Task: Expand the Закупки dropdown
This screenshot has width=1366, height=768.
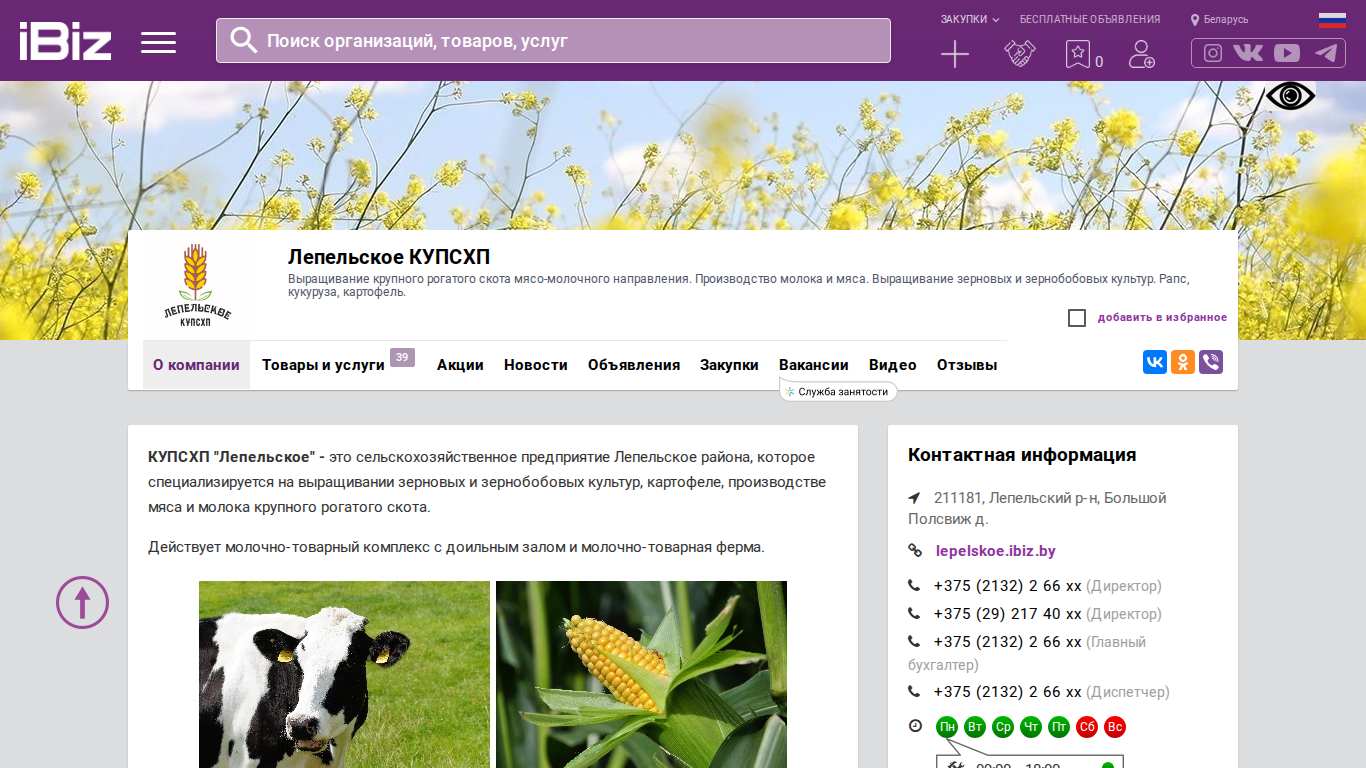Action: click(x=970, y=19)
